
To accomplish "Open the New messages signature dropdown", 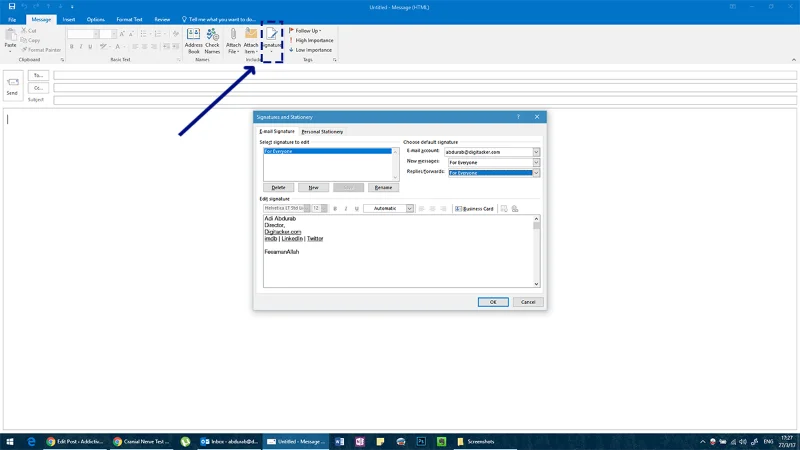I will [536, 162].
